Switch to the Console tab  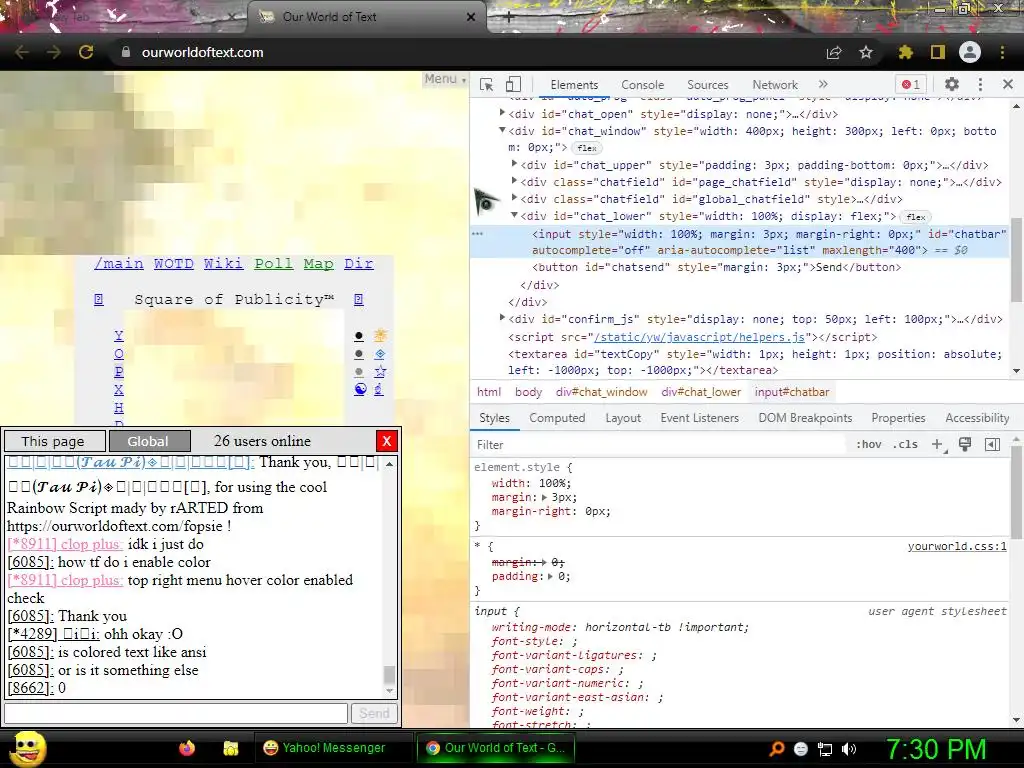pyautogui.click(x=643, y=85)
